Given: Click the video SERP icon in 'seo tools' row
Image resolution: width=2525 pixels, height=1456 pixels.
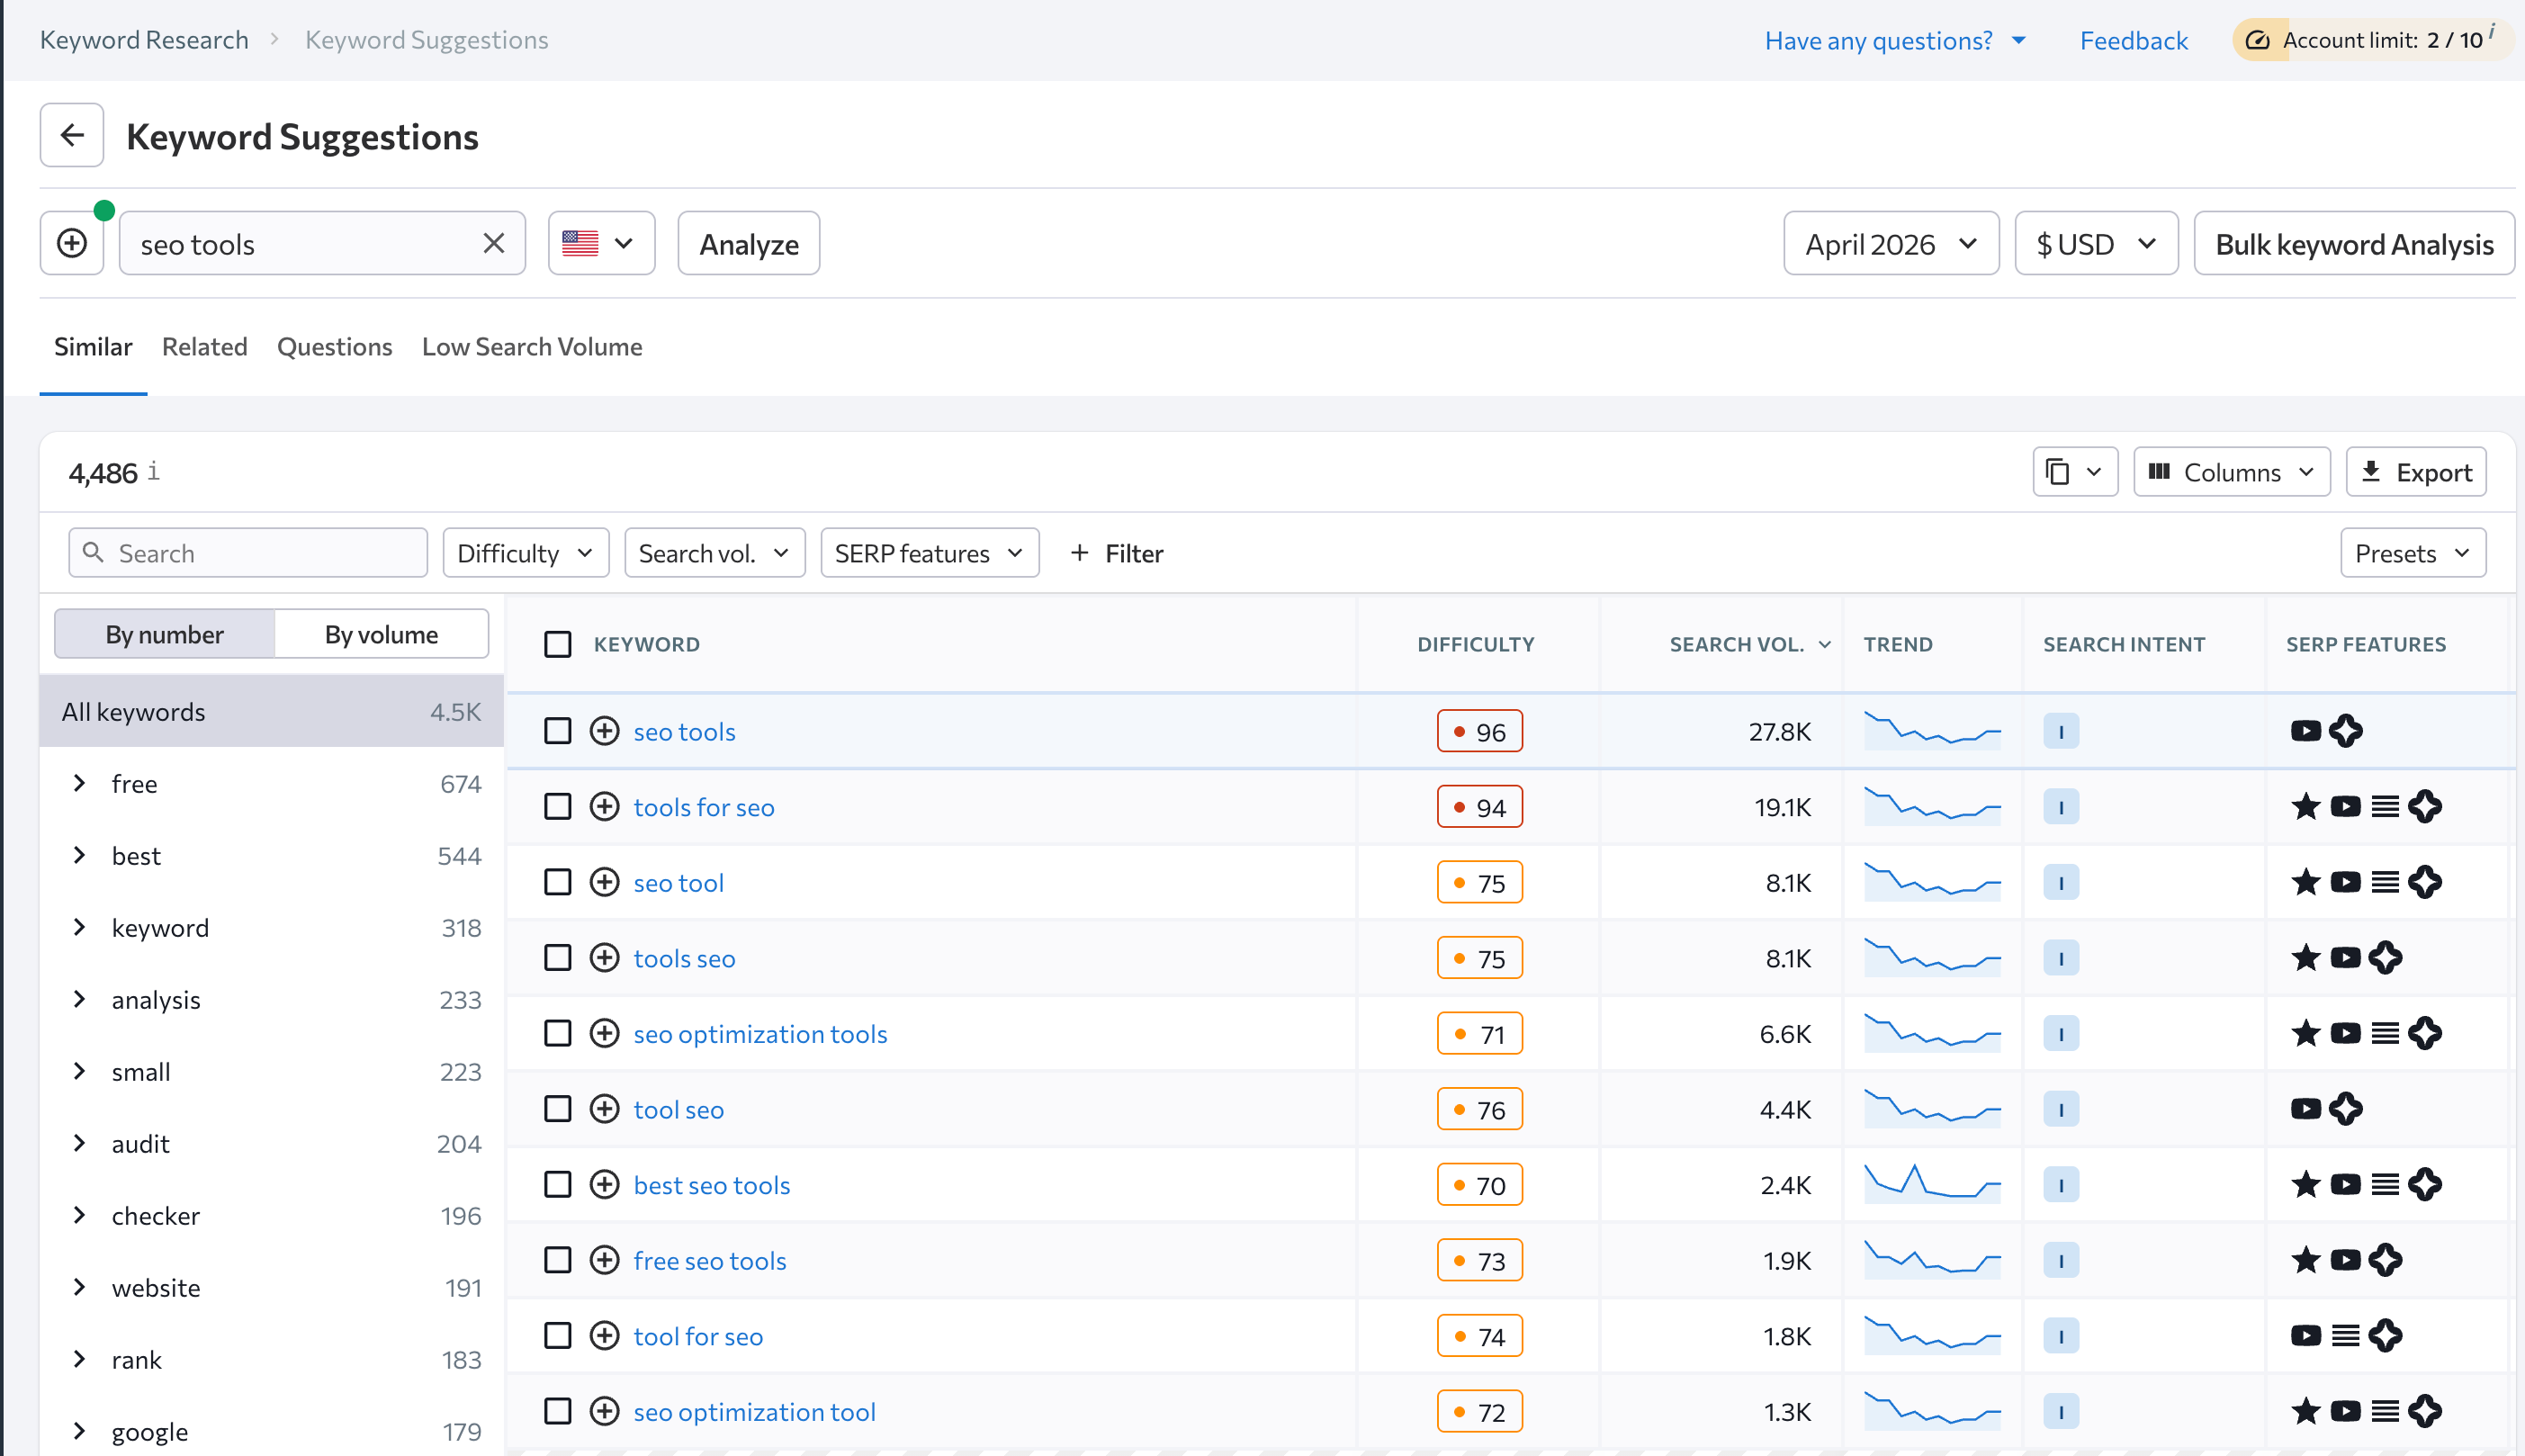Looking at the screenshot, I should tap(2306, 731).
